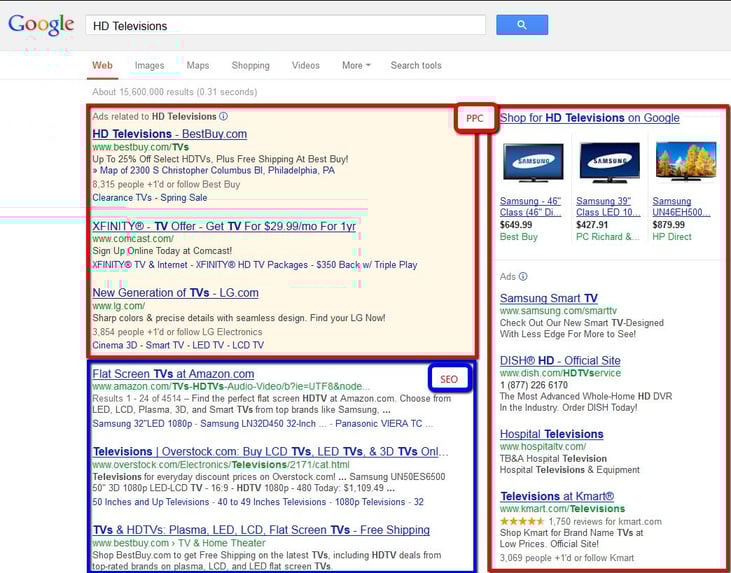Switch to the Shopping tab
The height and width of the screenshot is (573, 731).
250,65
